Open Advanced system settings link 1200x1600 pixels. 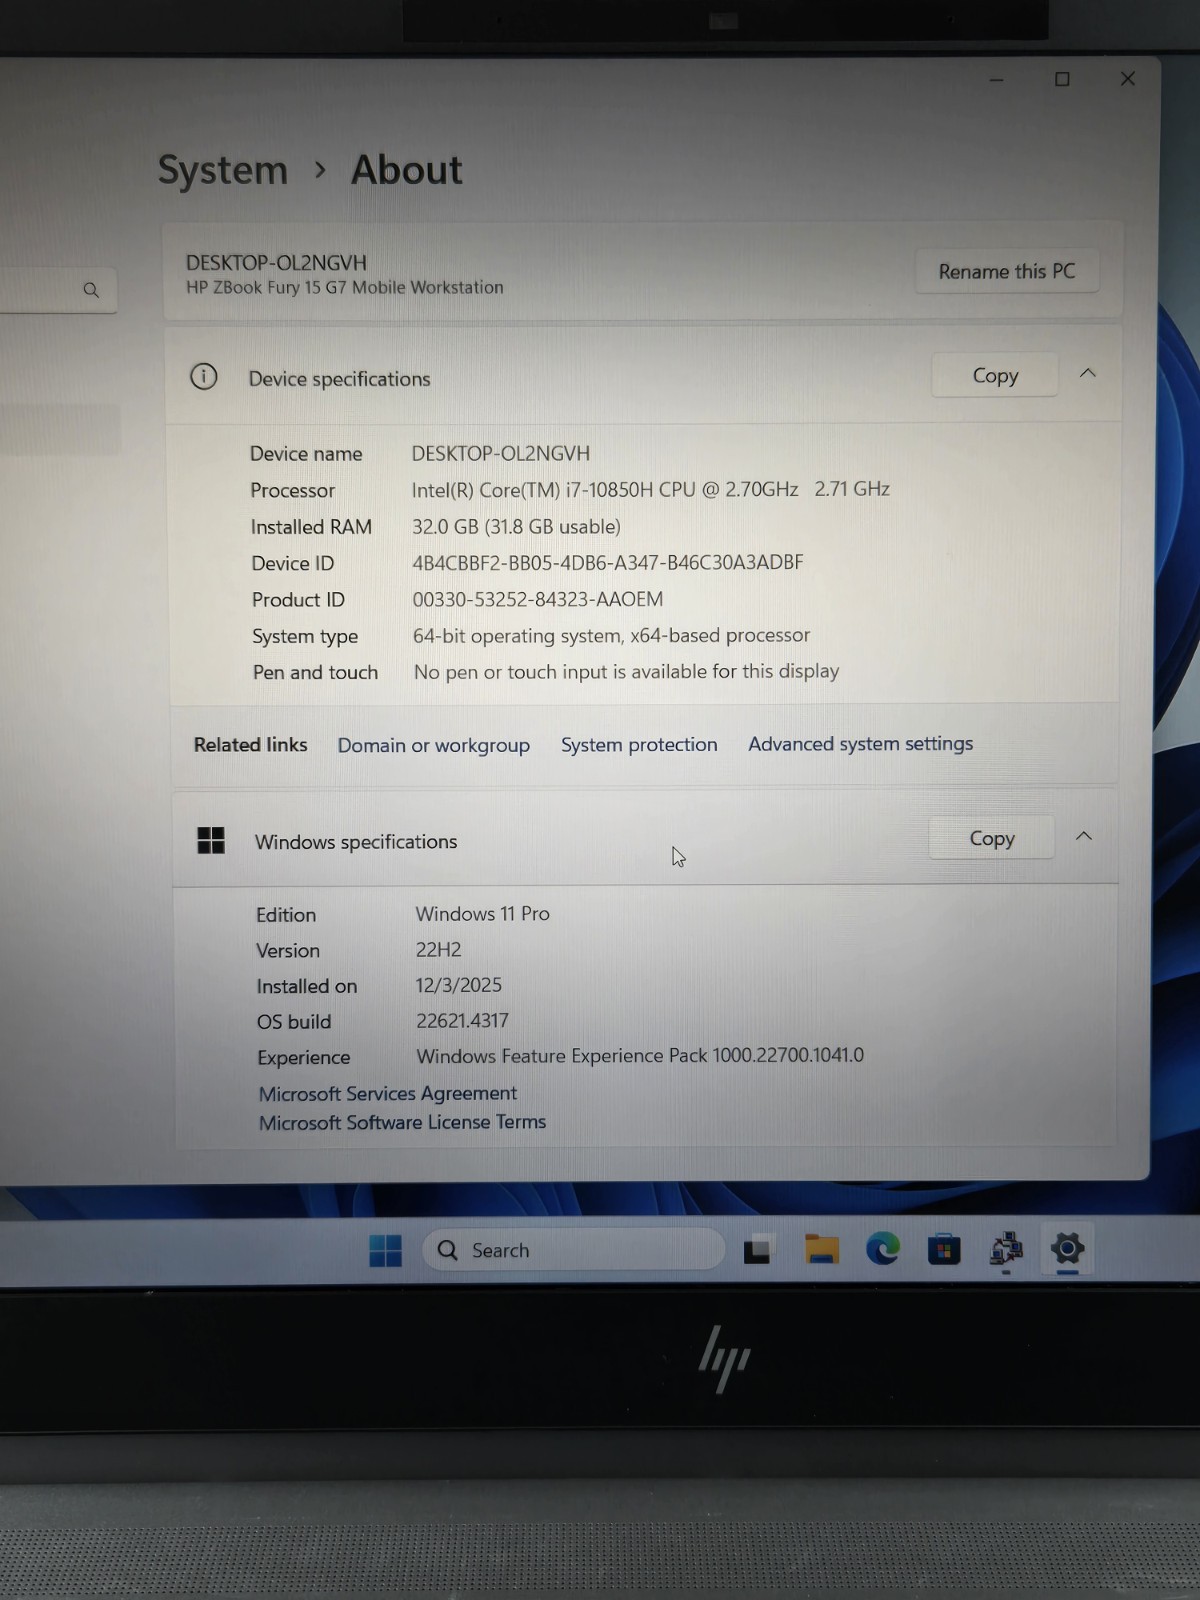coord(860,743)
